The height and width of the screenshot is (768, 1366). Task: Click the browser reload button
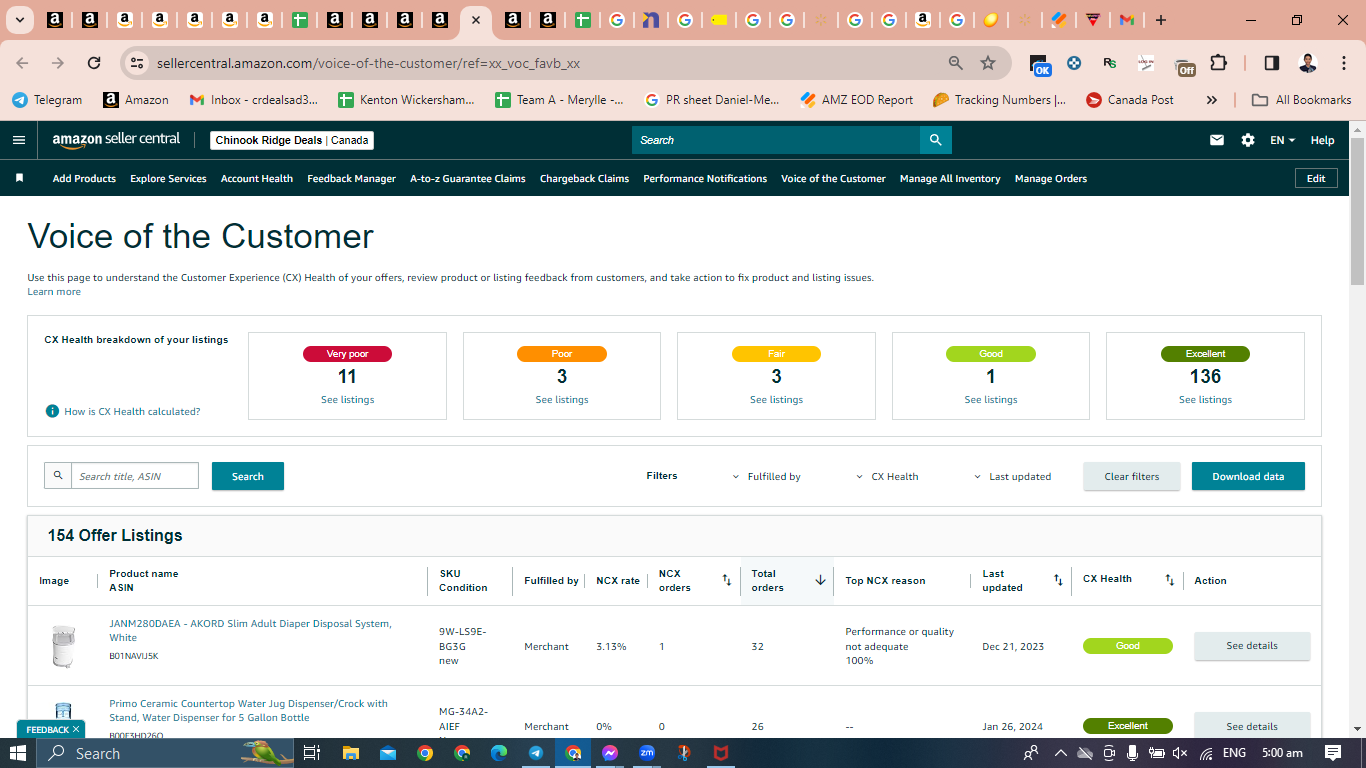click(94, 63)
